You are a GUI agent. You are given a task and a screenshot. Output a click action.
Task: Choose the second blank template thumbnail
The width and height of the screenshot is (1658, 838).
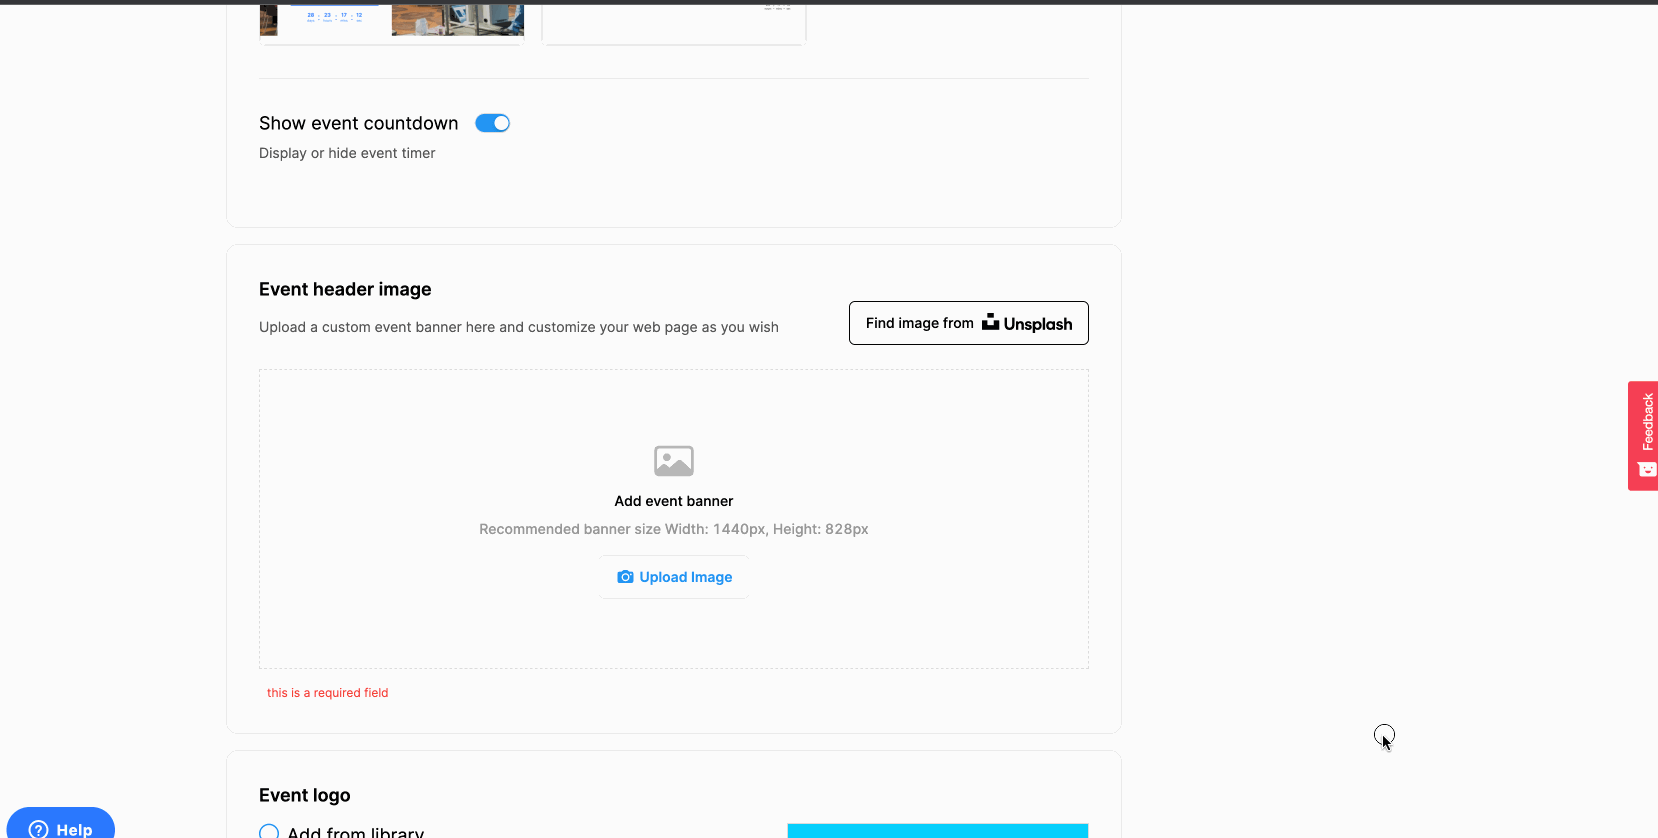click(673, 22)
